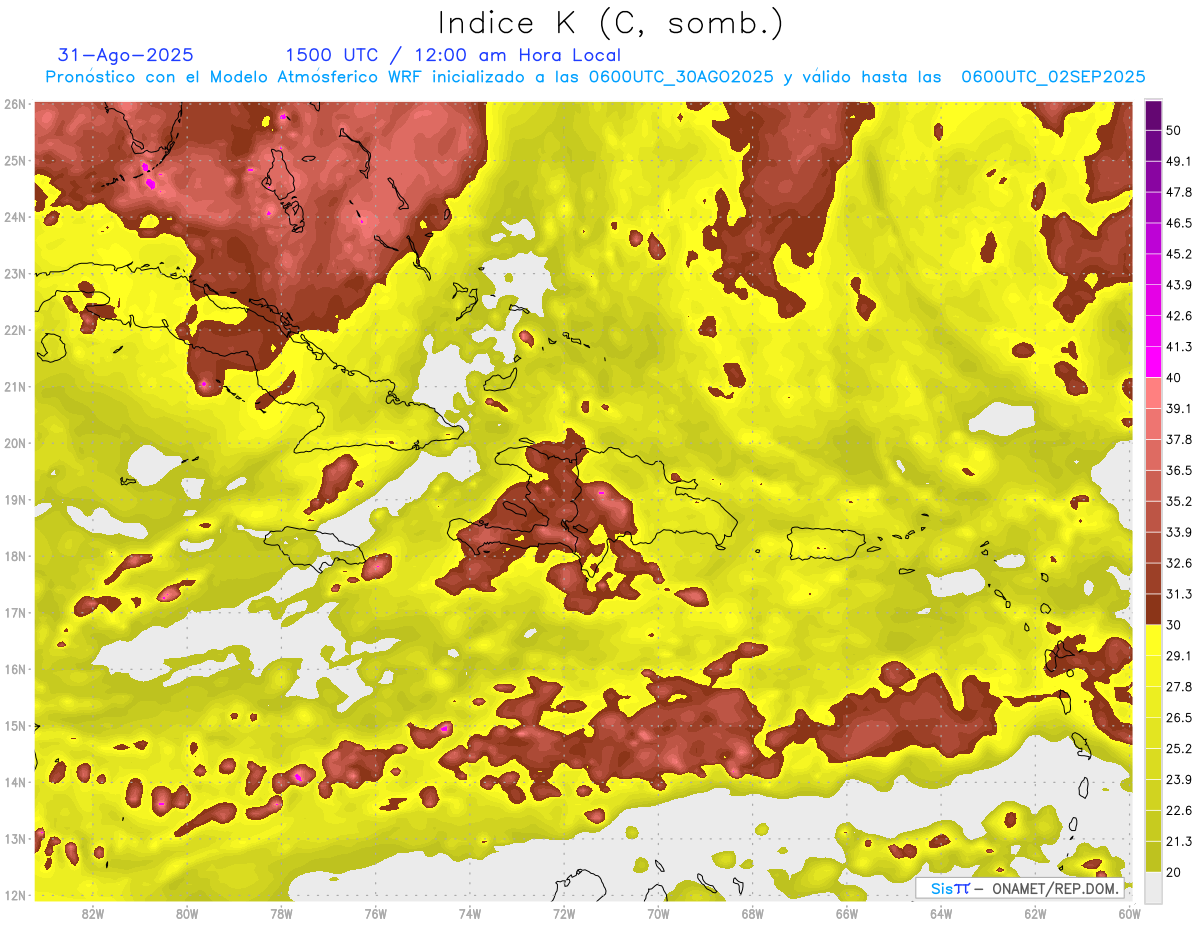Image resolution: width=1200 pixels, height=927 pixels.
Task: Click the map title "Indice K (C, somb.)"
Action: click(x=610, y=23)
